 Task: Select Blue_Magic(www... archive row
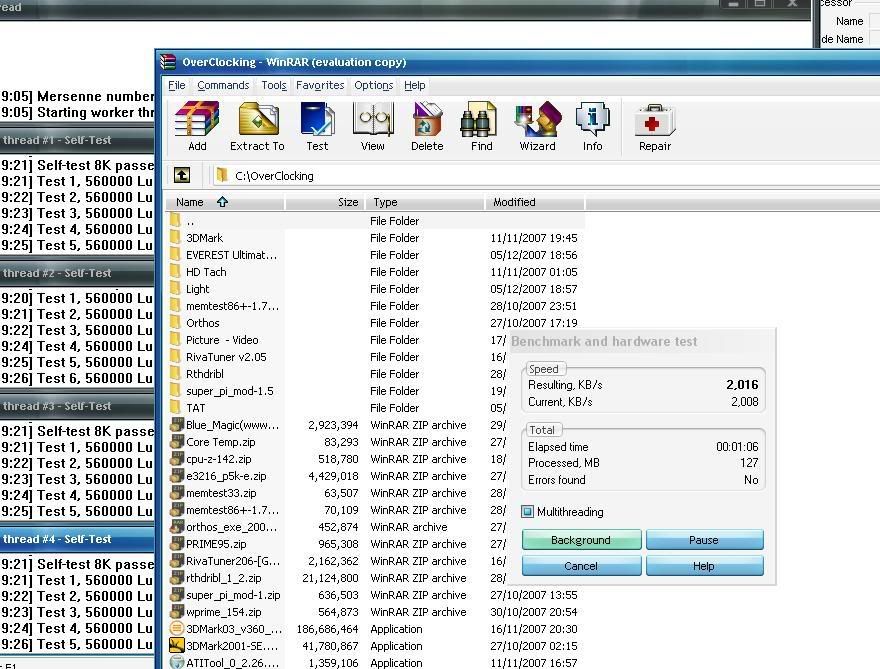[337, 425]
